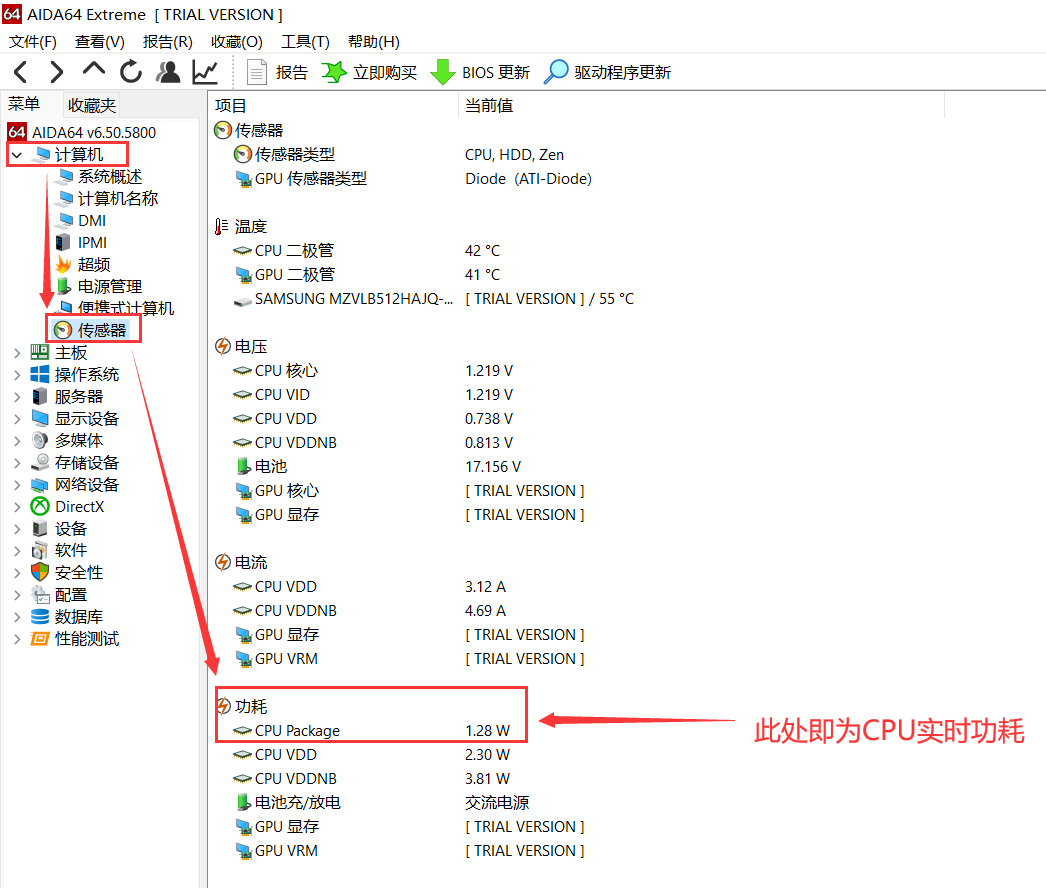Image resolution: width=1046 pixels, height=888 pixels.
Task: Click the BIOS 更新 green arrow icon
Action: coord(441,71)
